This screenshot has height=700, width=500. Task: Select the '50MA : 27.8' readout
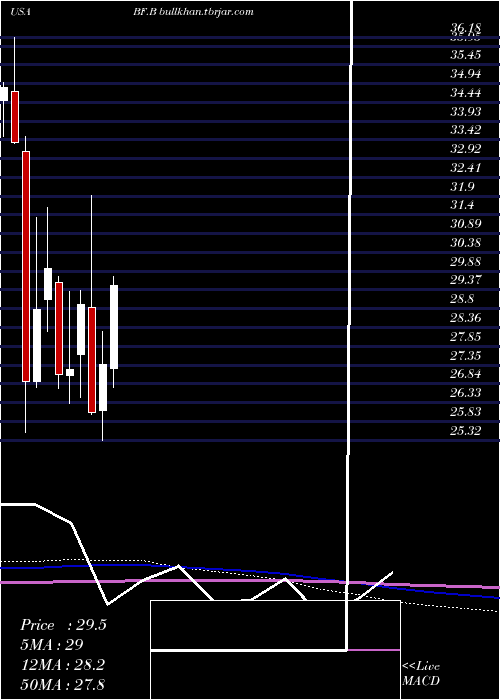pyautogui.click(x=62, y=684)
